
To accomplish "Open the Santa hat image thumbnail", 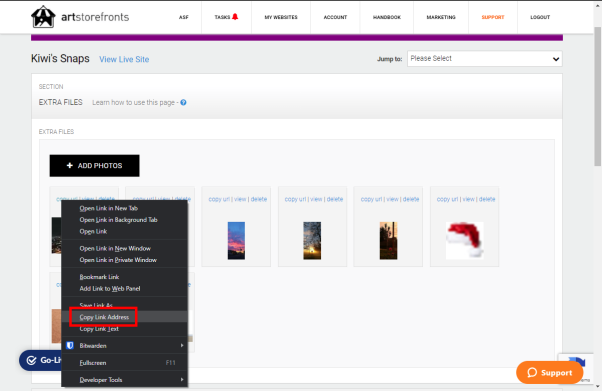I will coord(464,240).
